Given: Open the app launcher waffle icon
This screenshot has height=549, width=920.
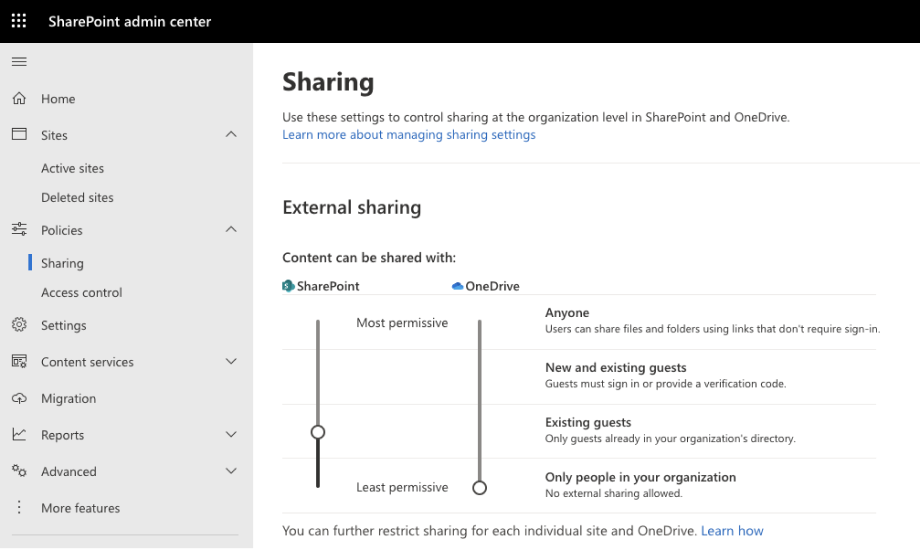Looking at the screenshot, I should point(19,21).
